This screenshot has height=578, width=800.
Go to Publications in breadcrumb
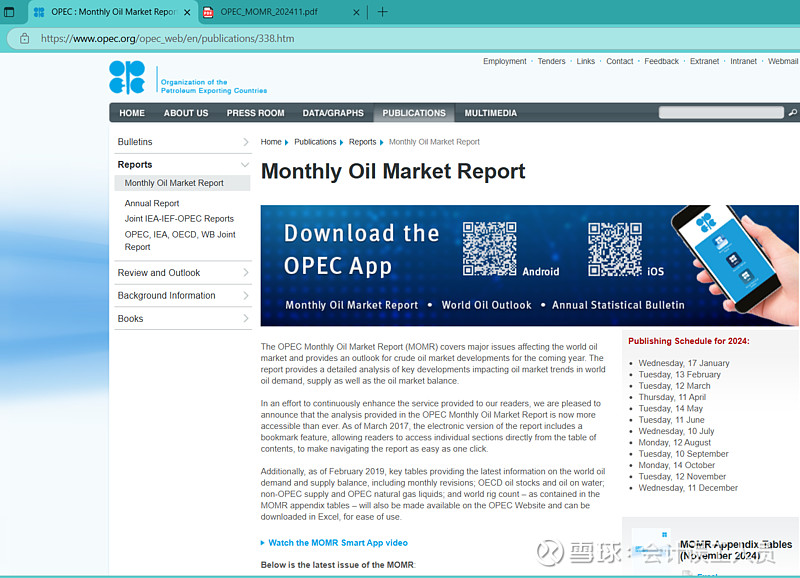click(x=315, y=142)
